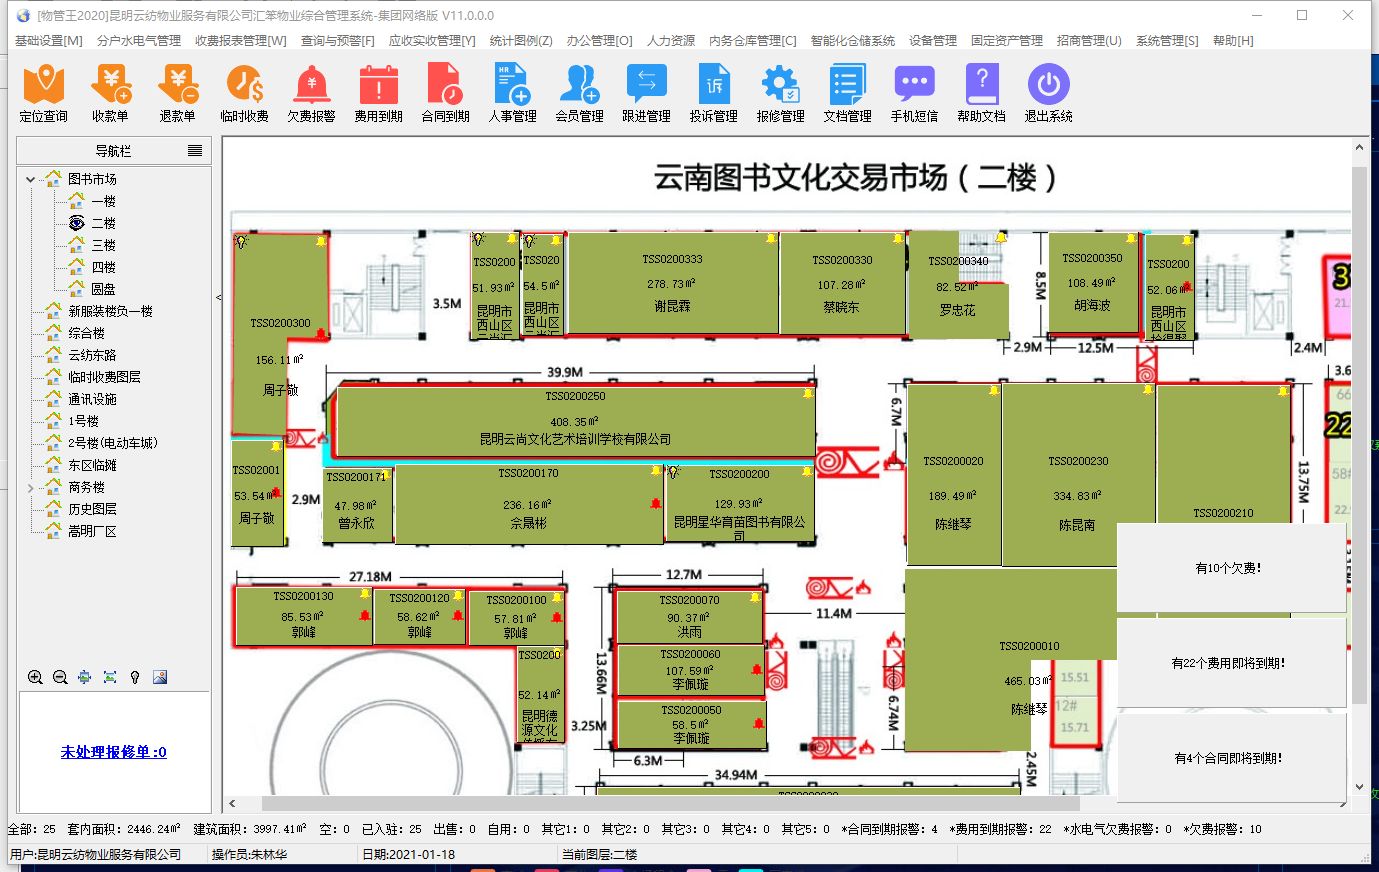Click the map scroll-down arrow
The height and width of the screenshot is (872, 1379).
click(x=1359, y=787)
